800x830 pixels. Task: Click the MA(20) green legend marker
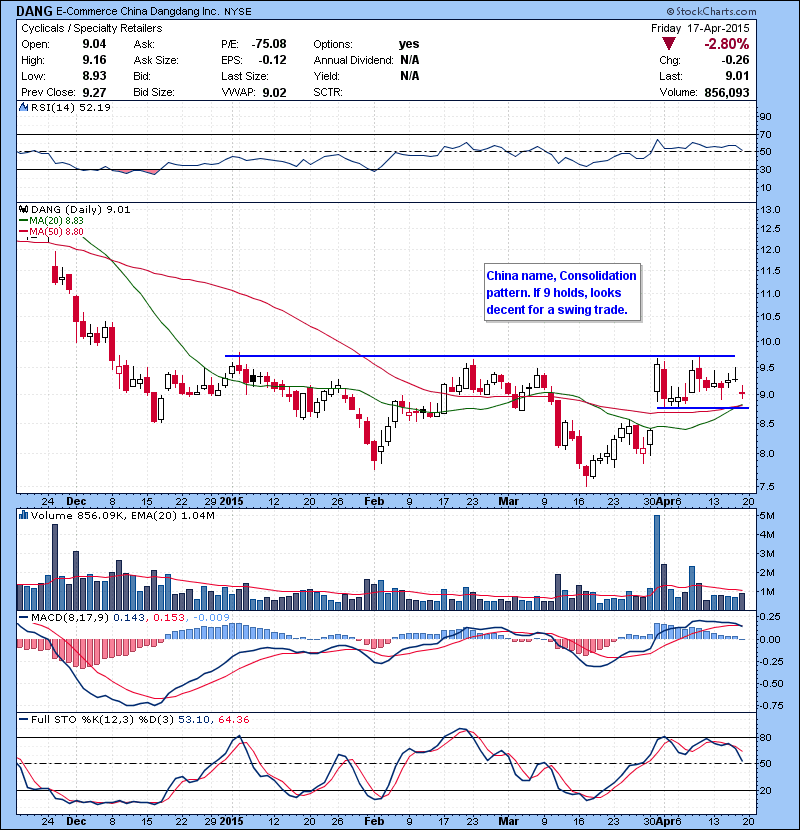point(23,220)
